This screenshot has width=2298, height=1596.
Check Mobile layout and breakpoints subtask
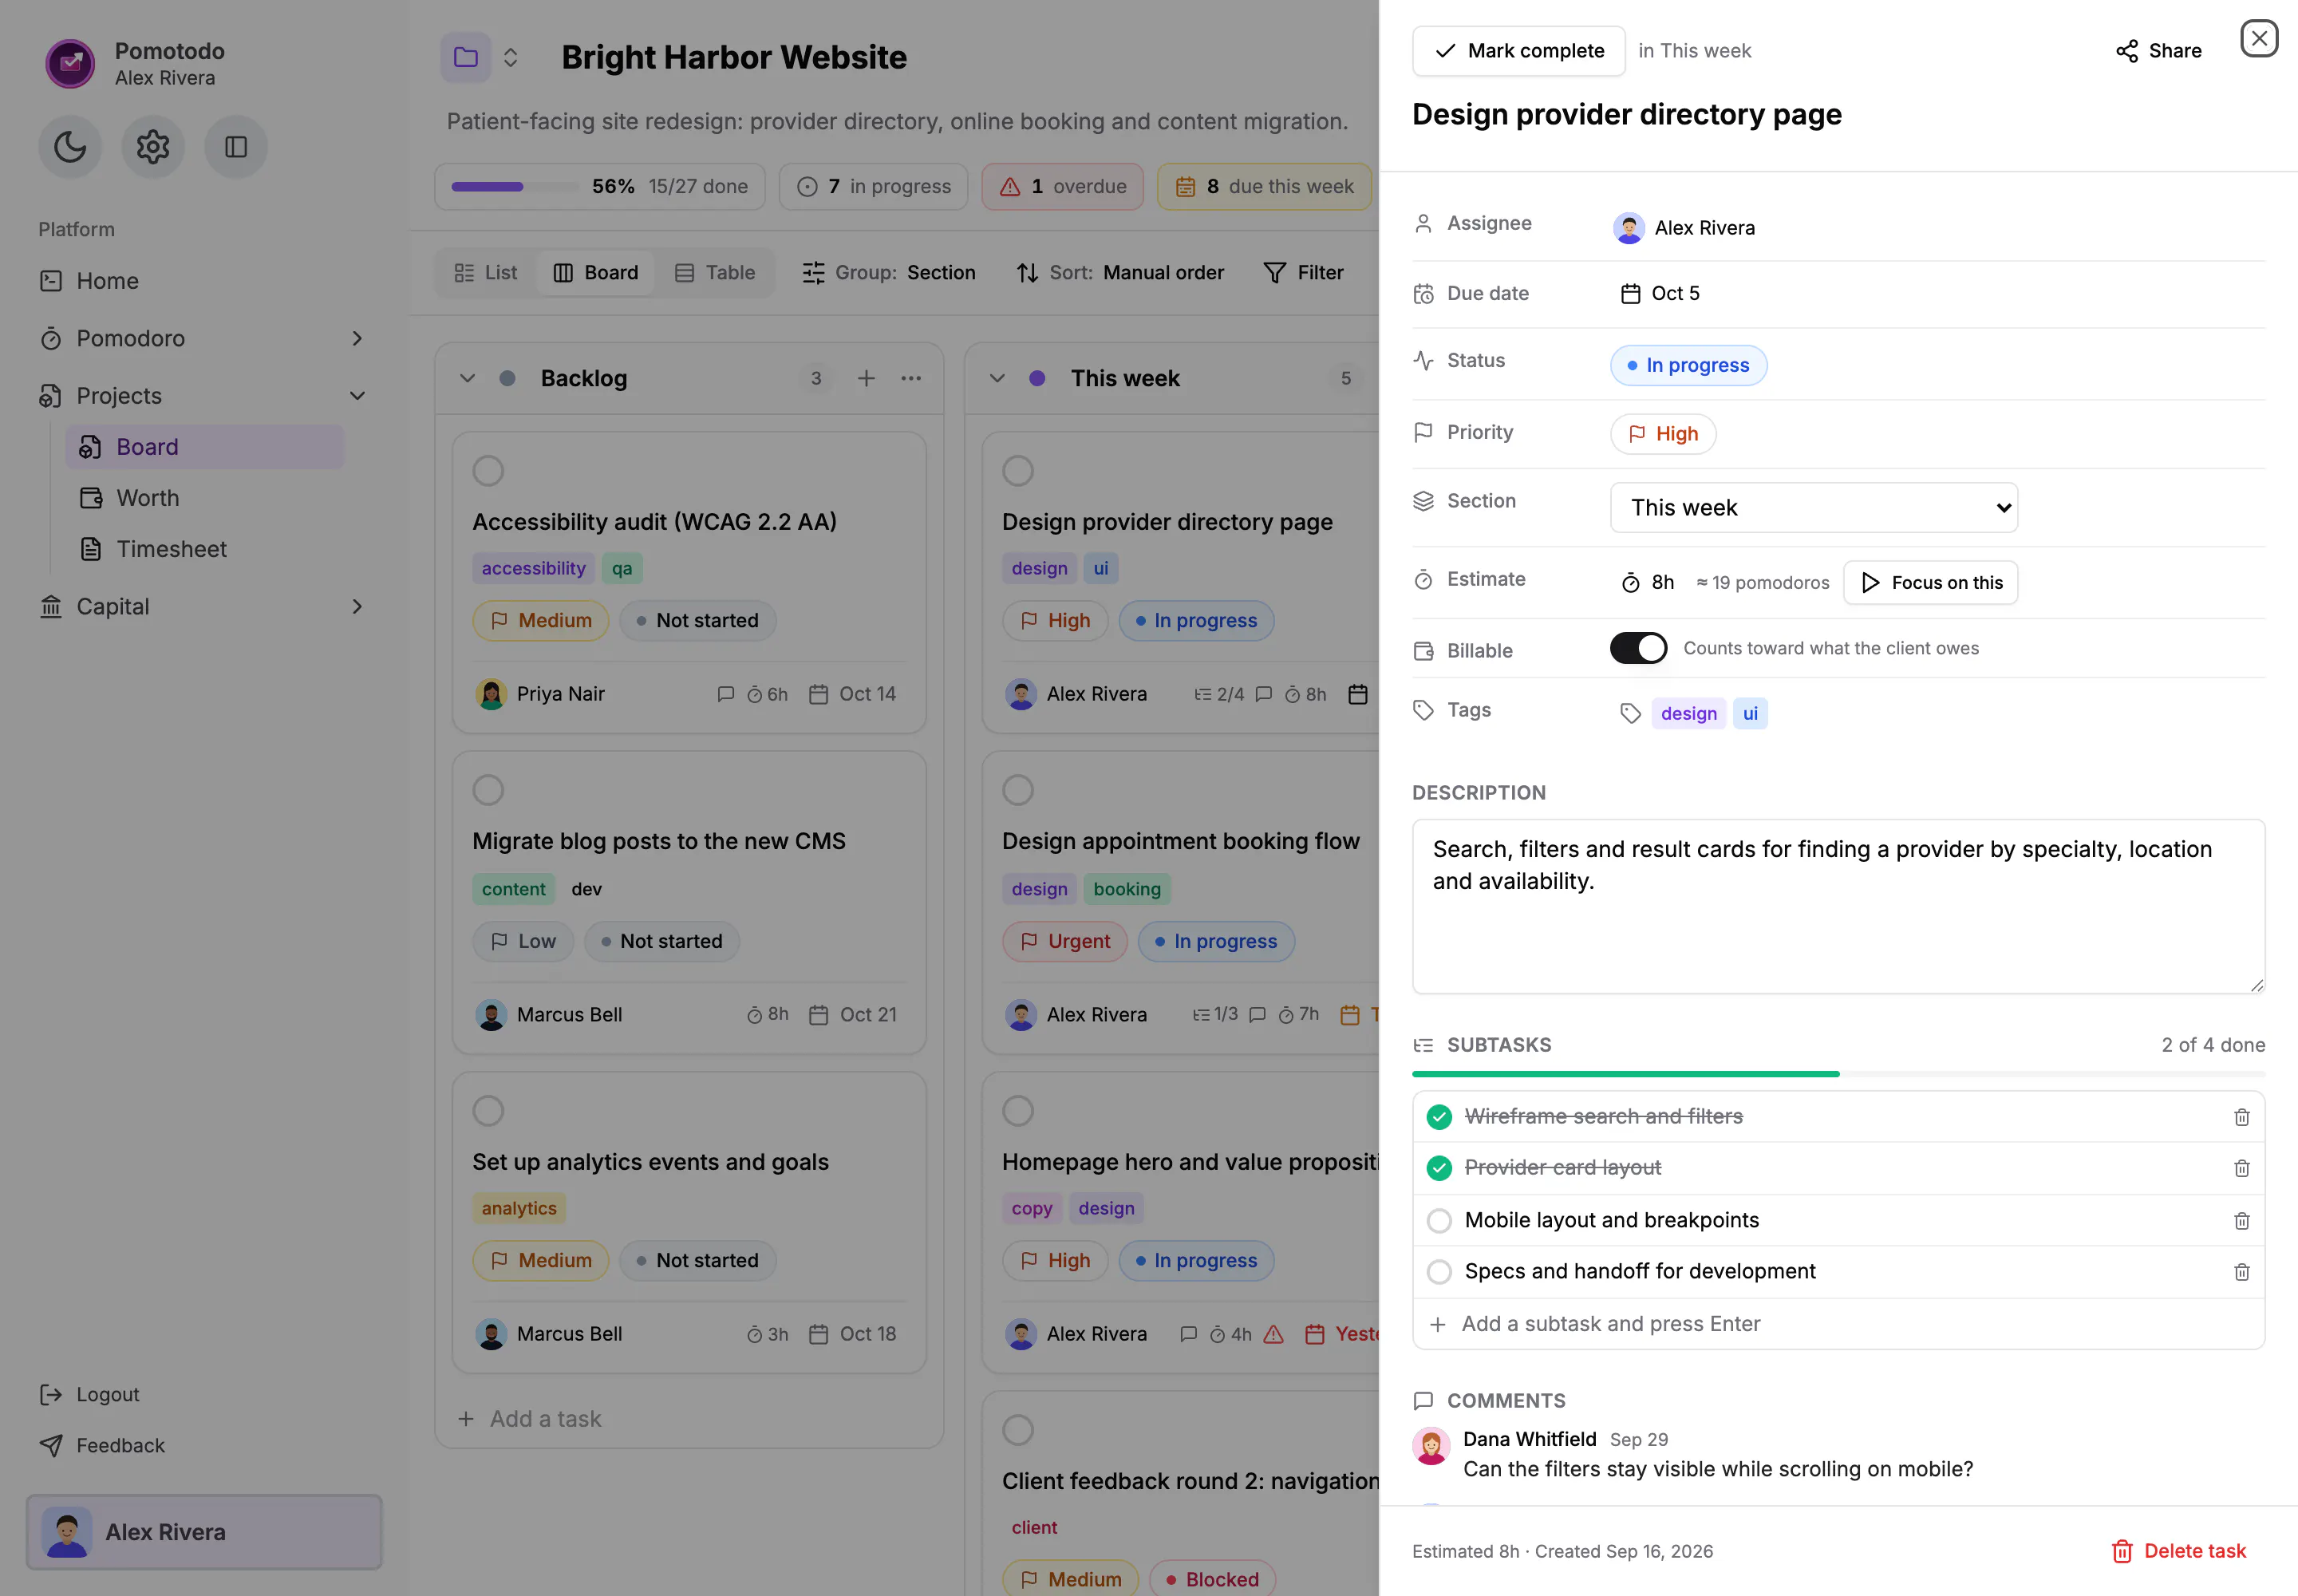[x=1439, y=1221]
